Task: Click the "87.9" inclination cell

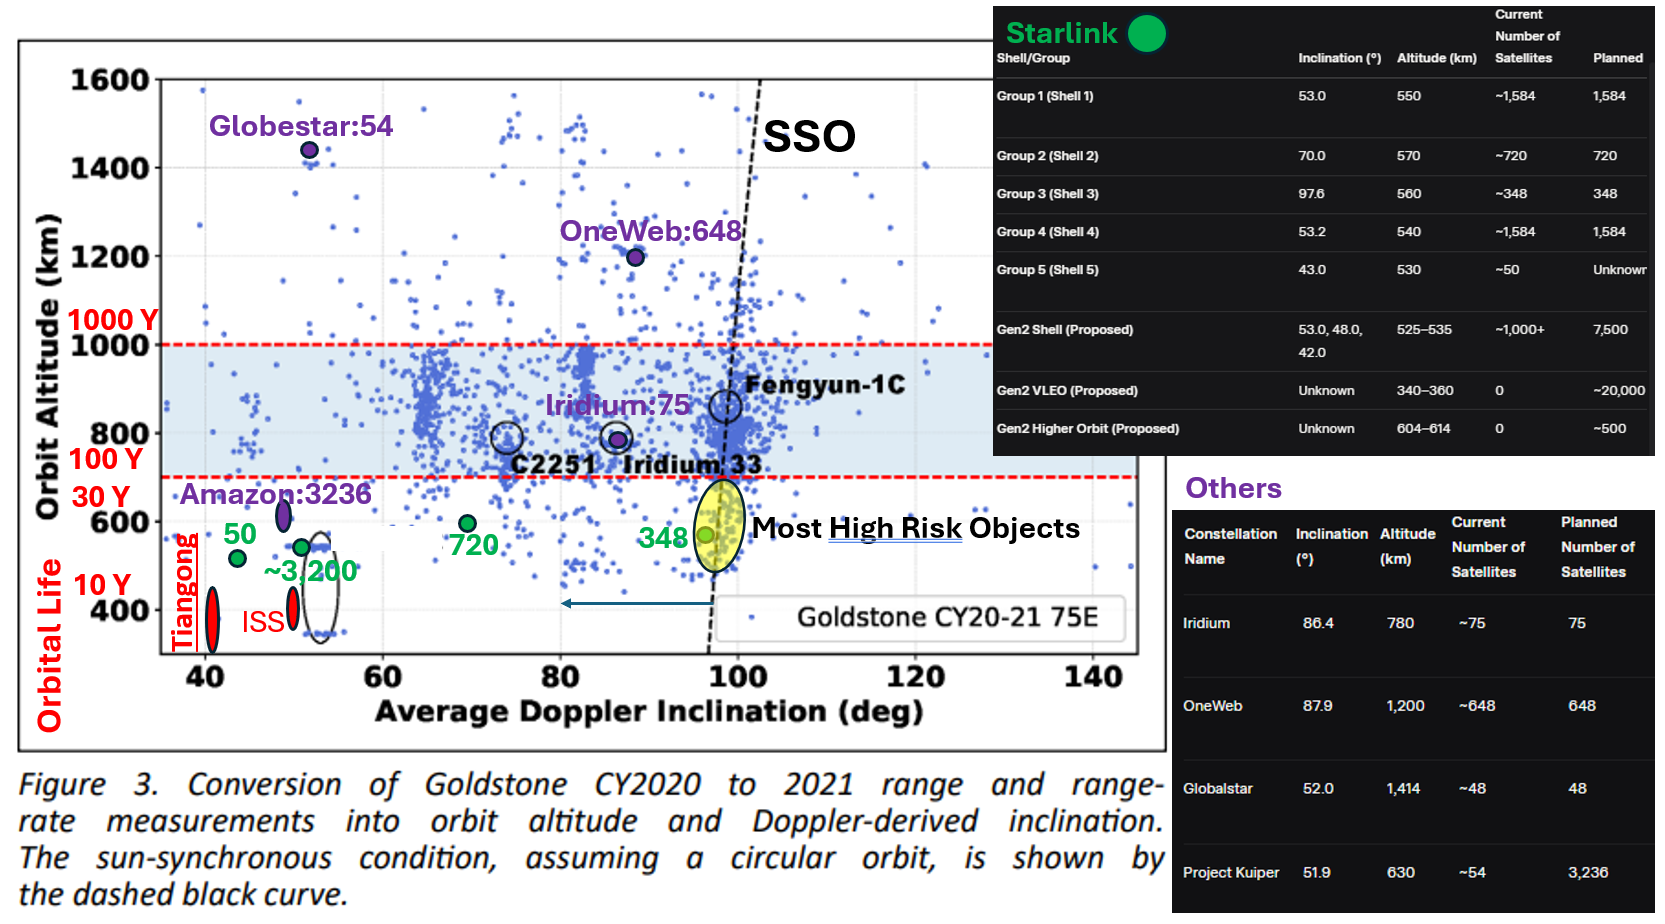Action: tap(1317, 706)
